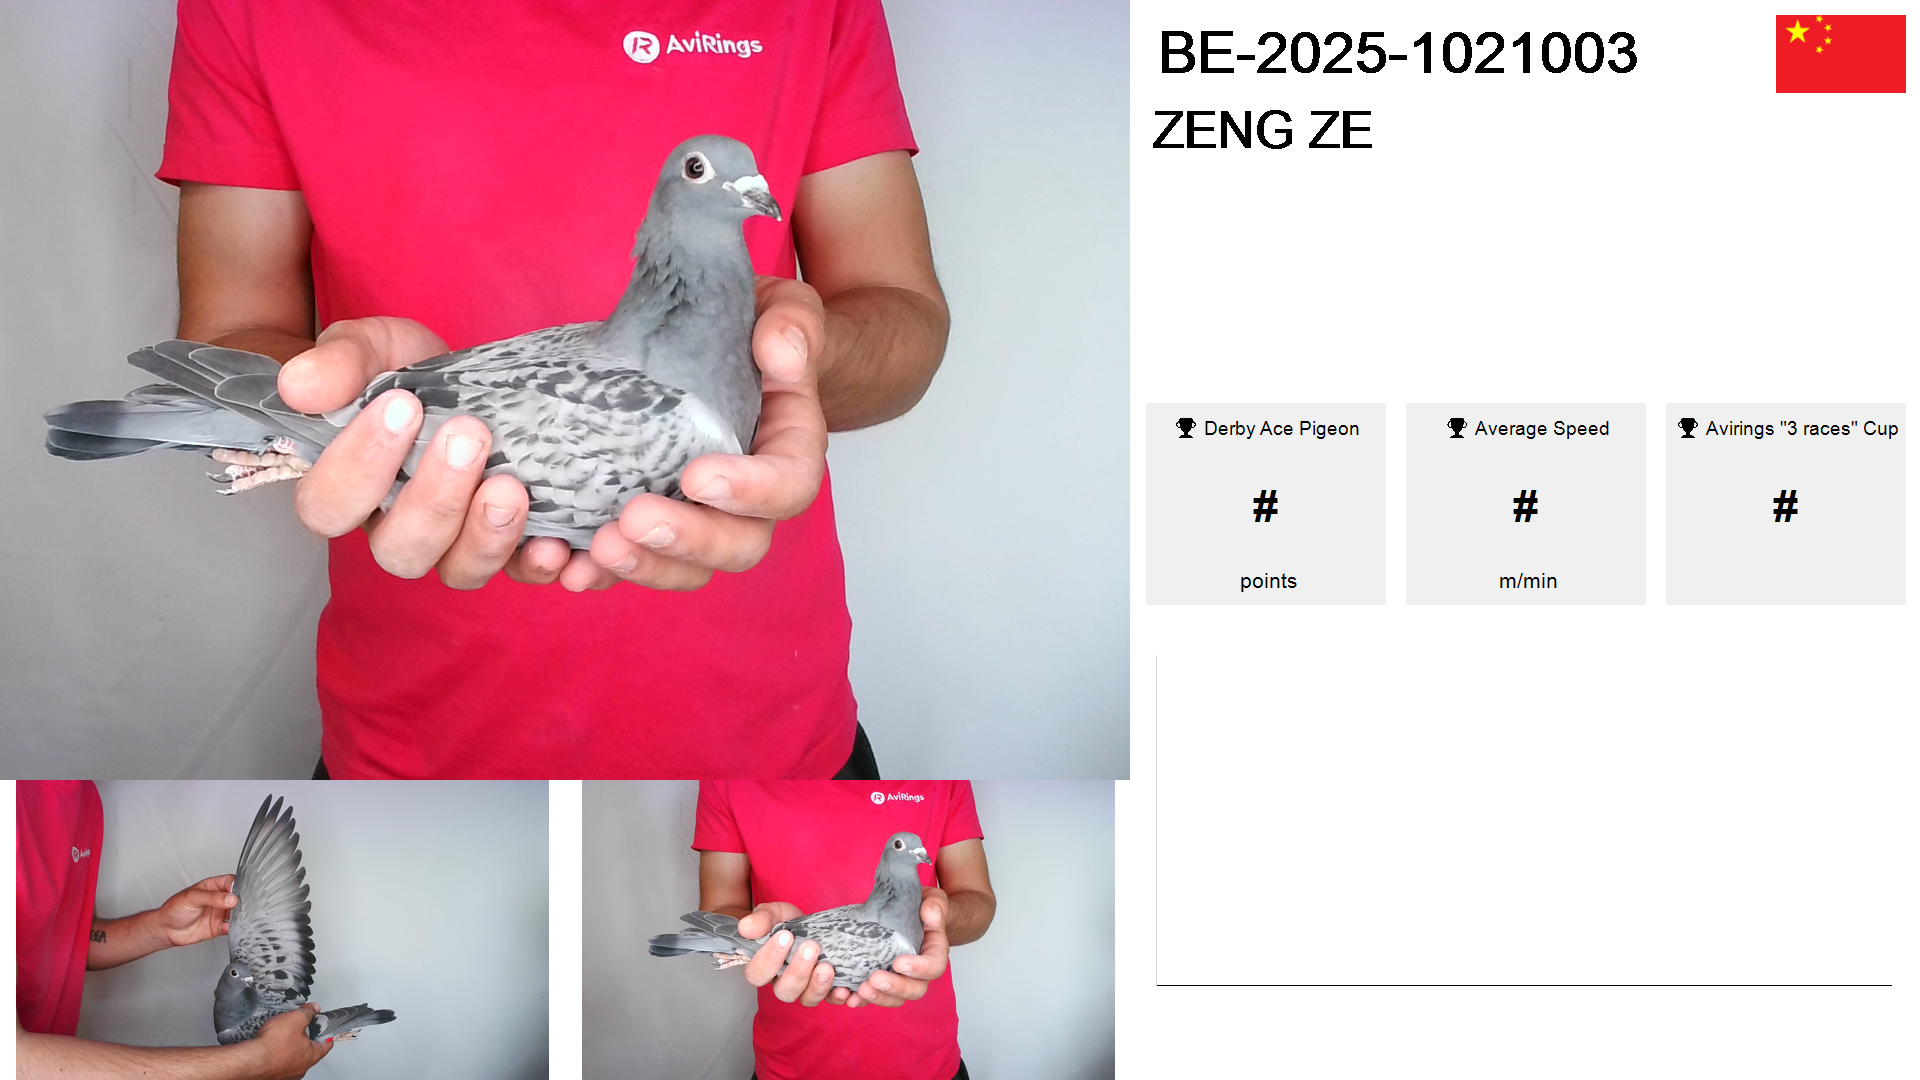Screen dimensions: 1920x1080
Task: Open the main pigeon side-view photo
Action: pyautogui.click(x=565, y=390)
